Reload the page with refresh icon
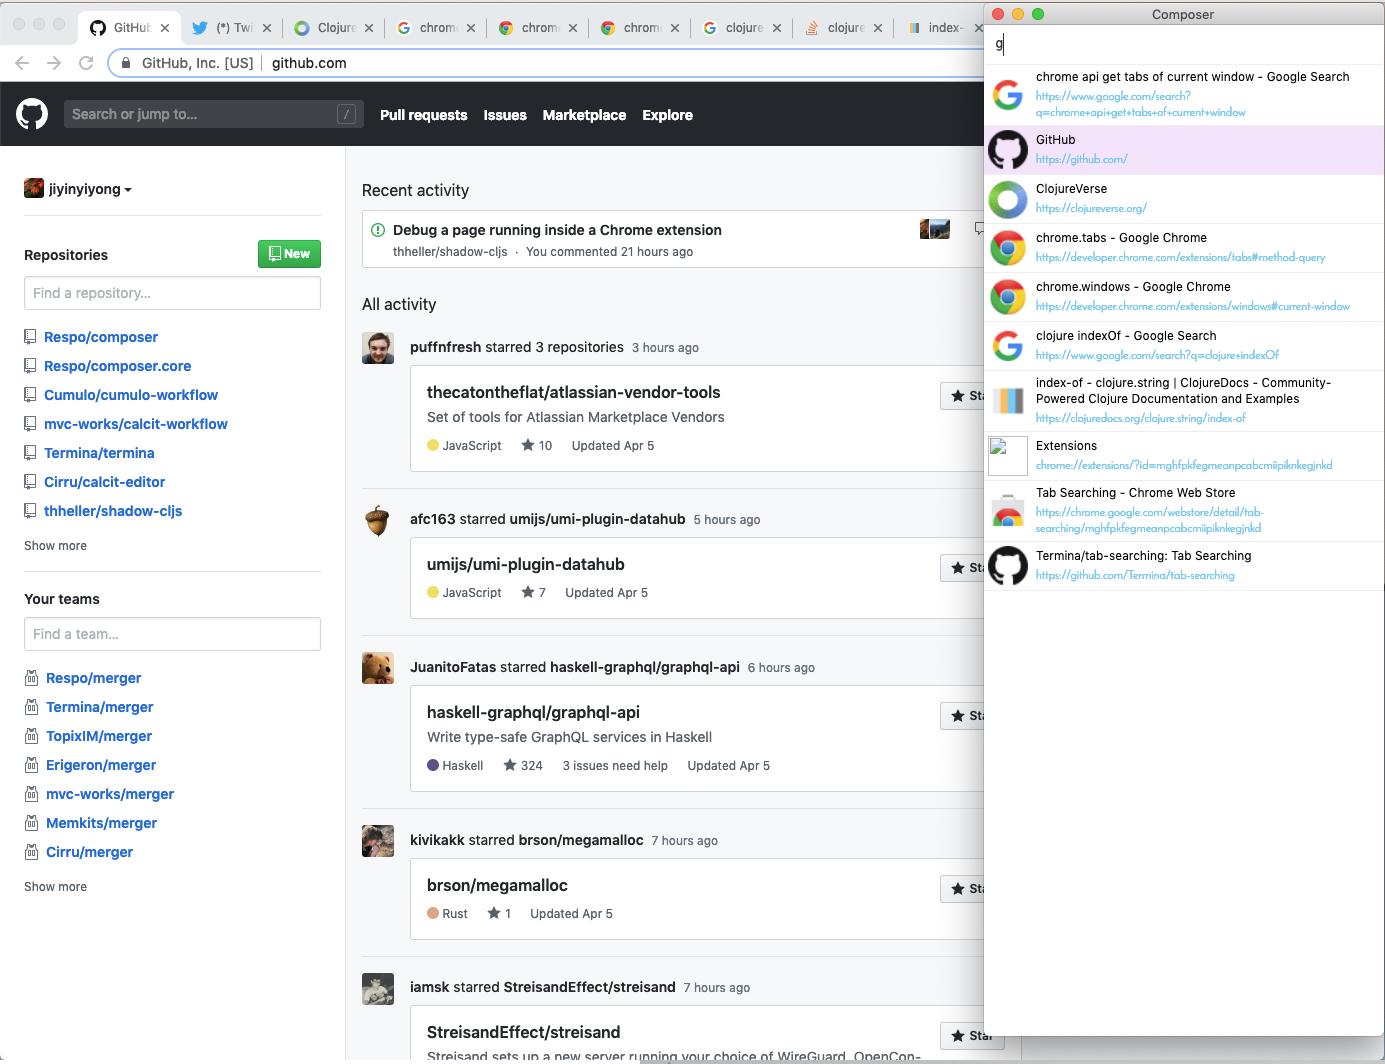The image size is (1385, 1064). pos(86,63)
